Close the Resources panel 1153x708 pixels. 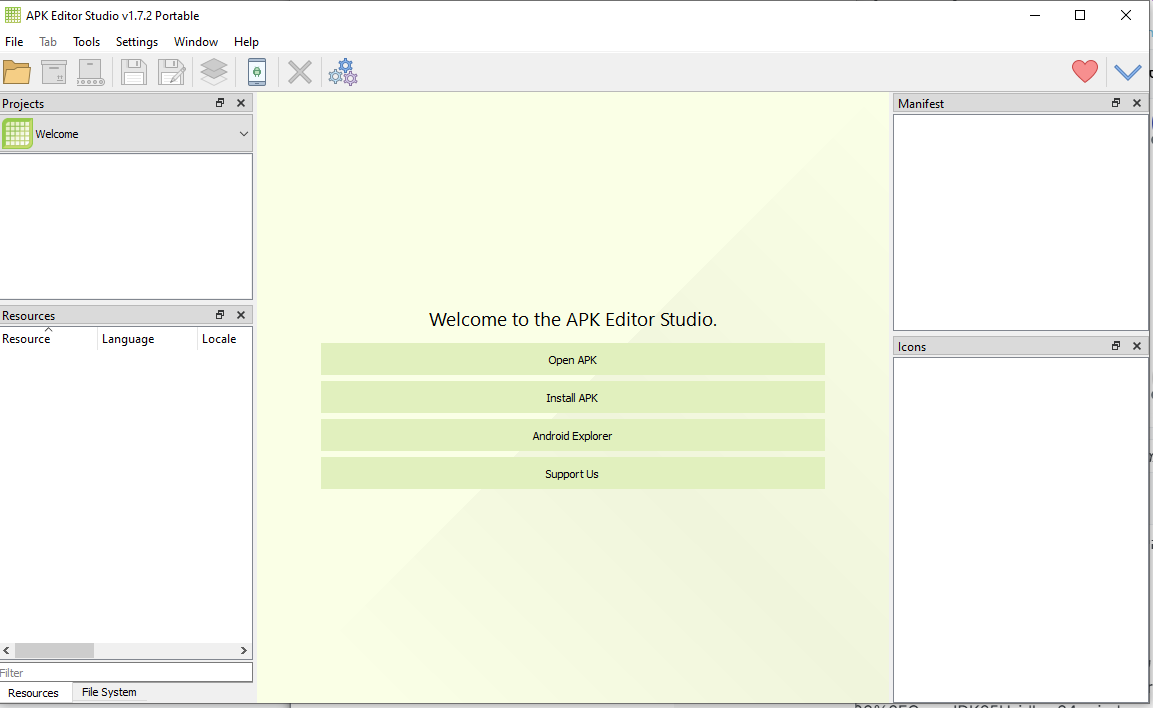[x=241, y=315]
